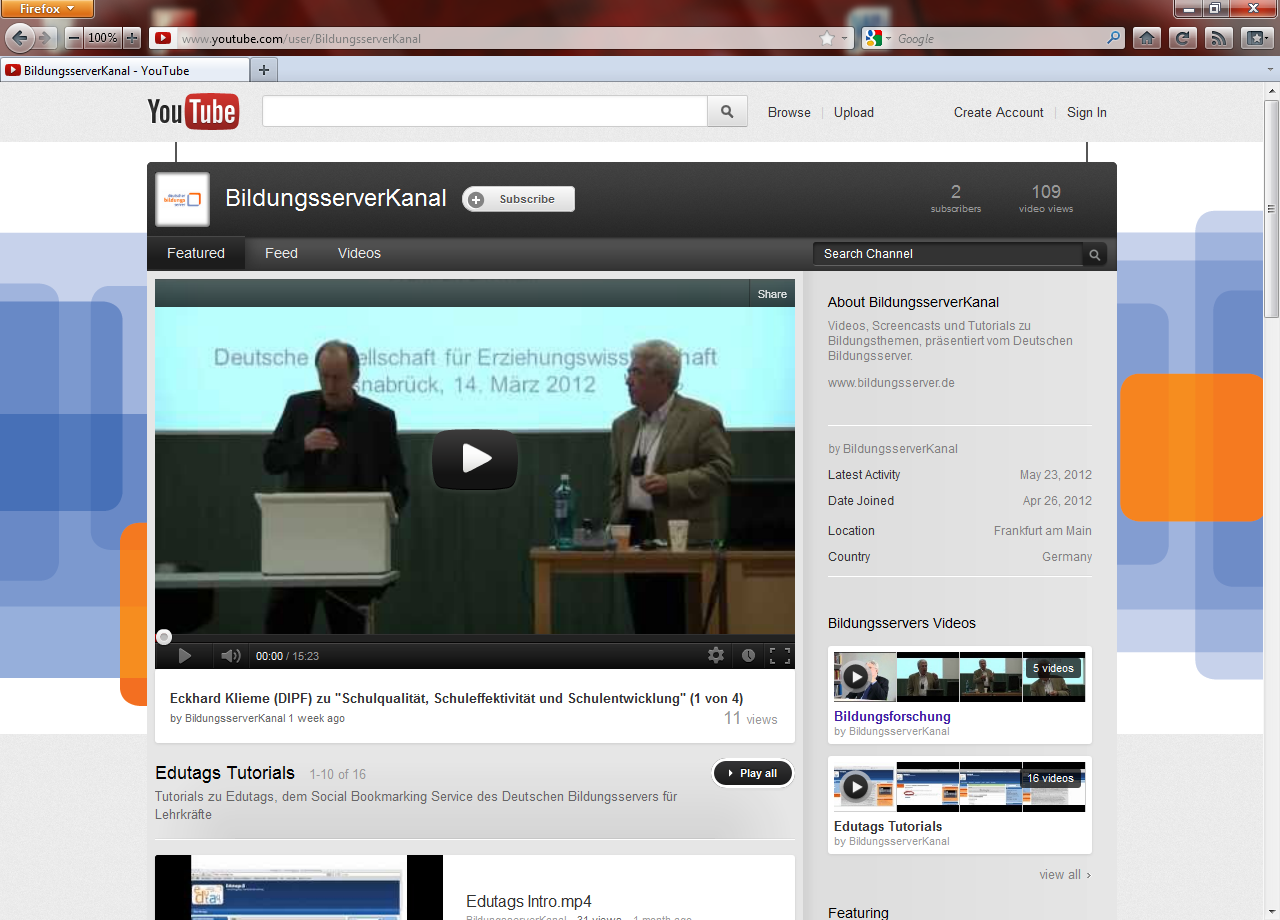Viewport: 1280px width, 920px height.
Task: Click the video progress bar scrubber
Action: pos(164,637)
